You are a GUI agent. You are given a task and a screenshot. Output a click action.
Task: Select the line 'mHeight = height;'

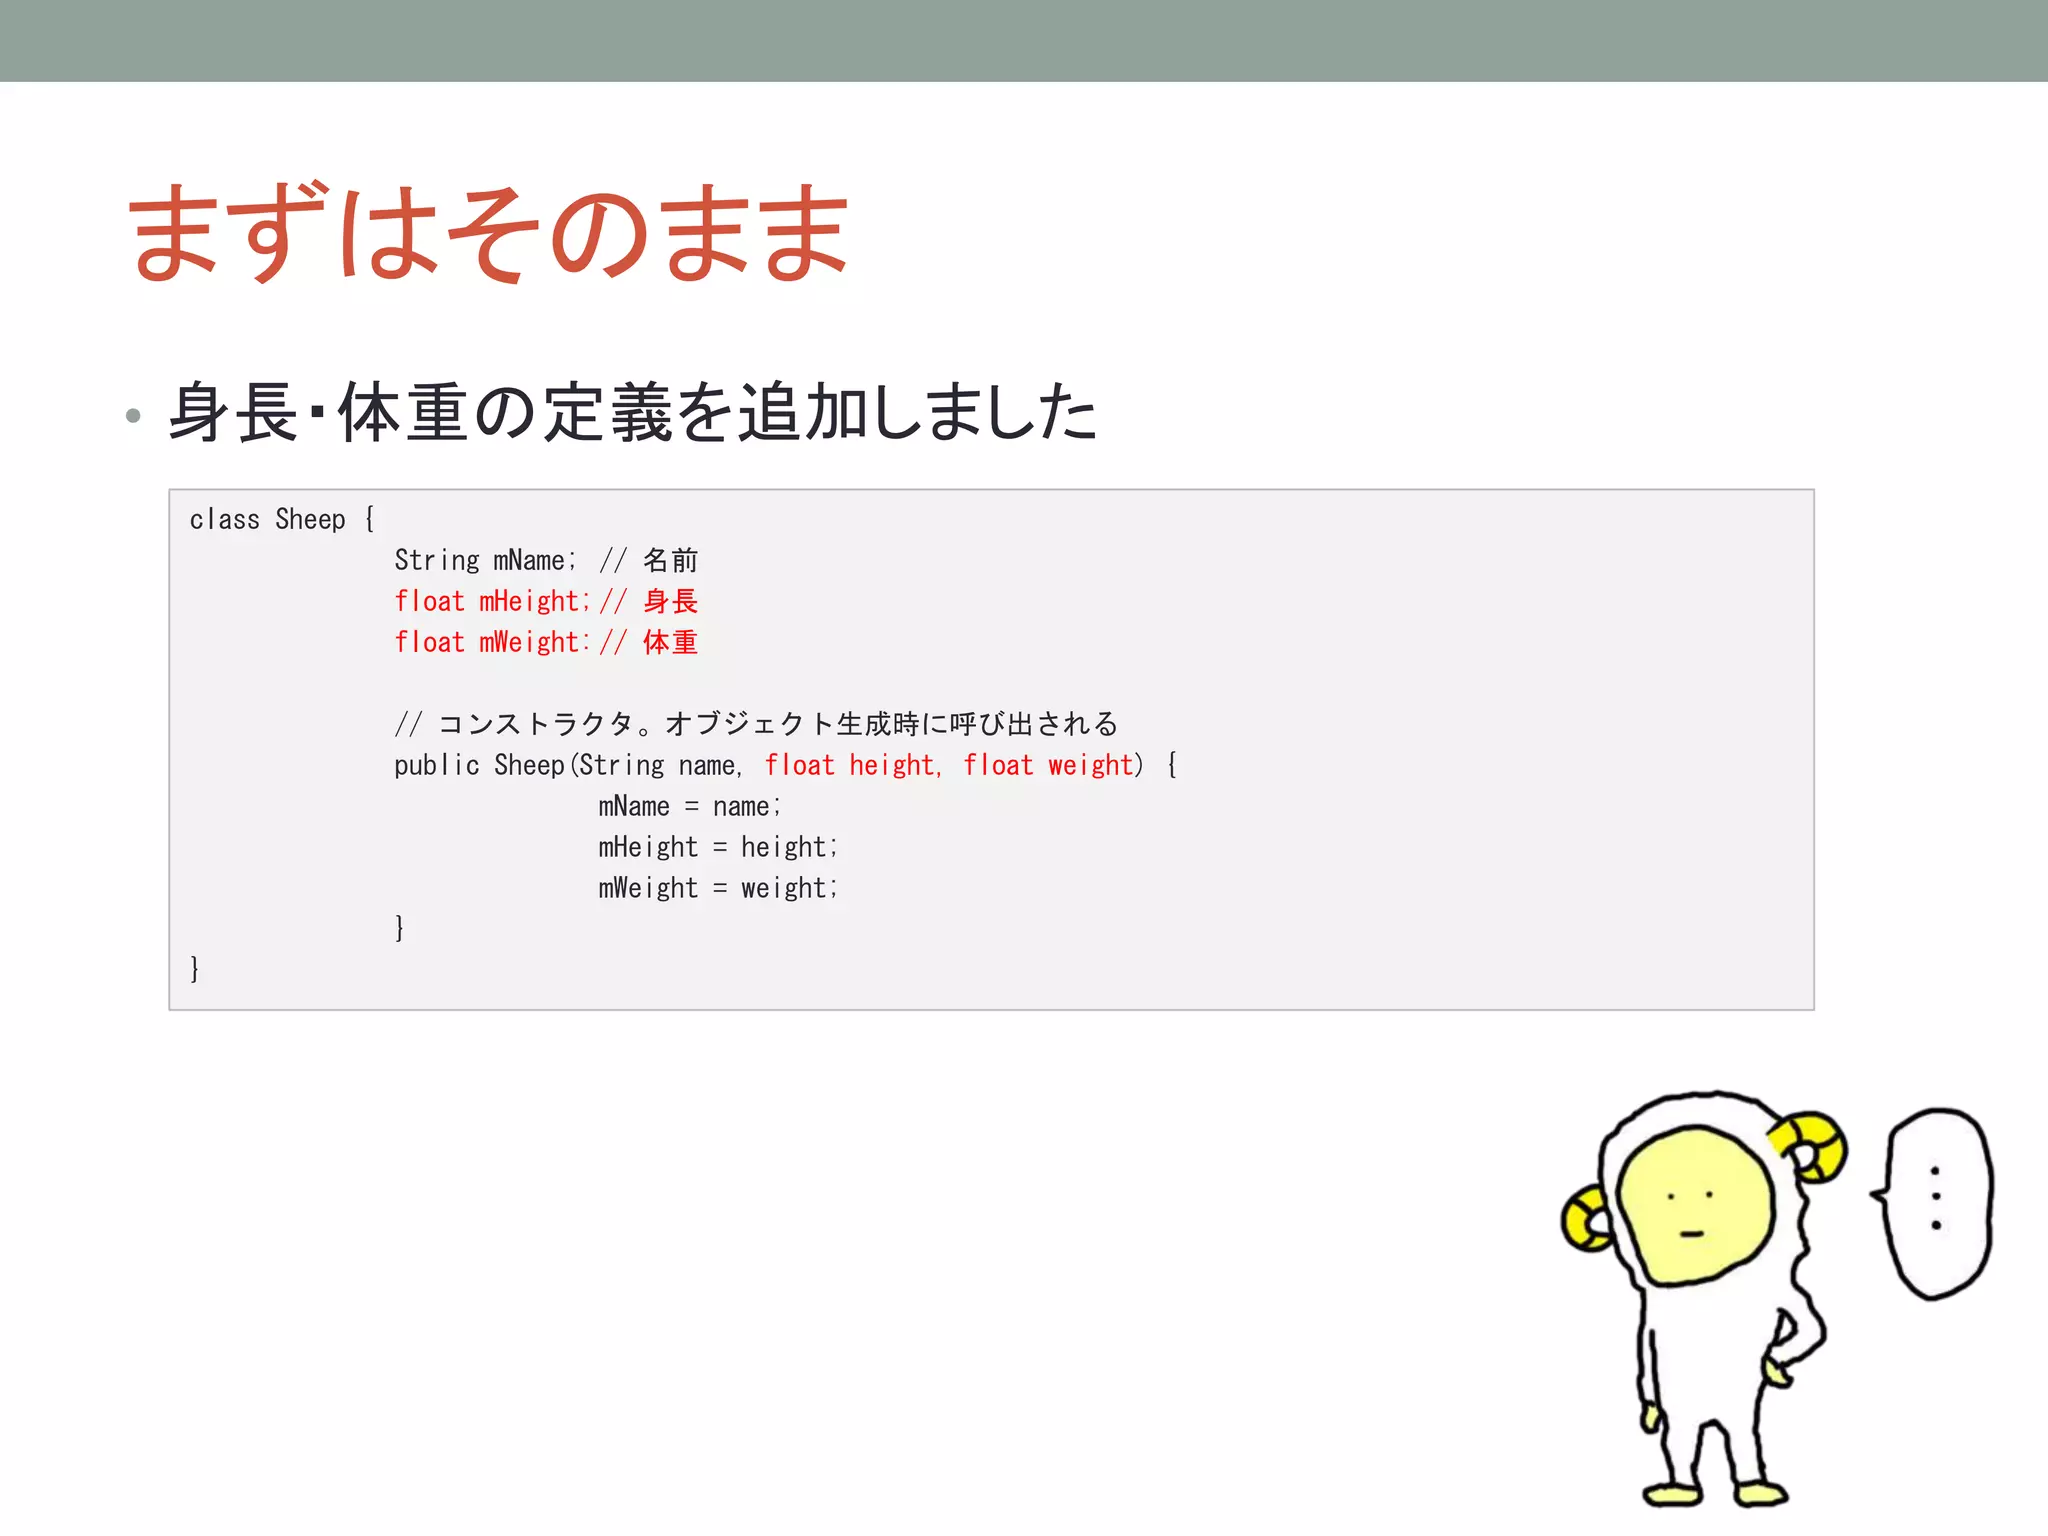pos(718,847)
